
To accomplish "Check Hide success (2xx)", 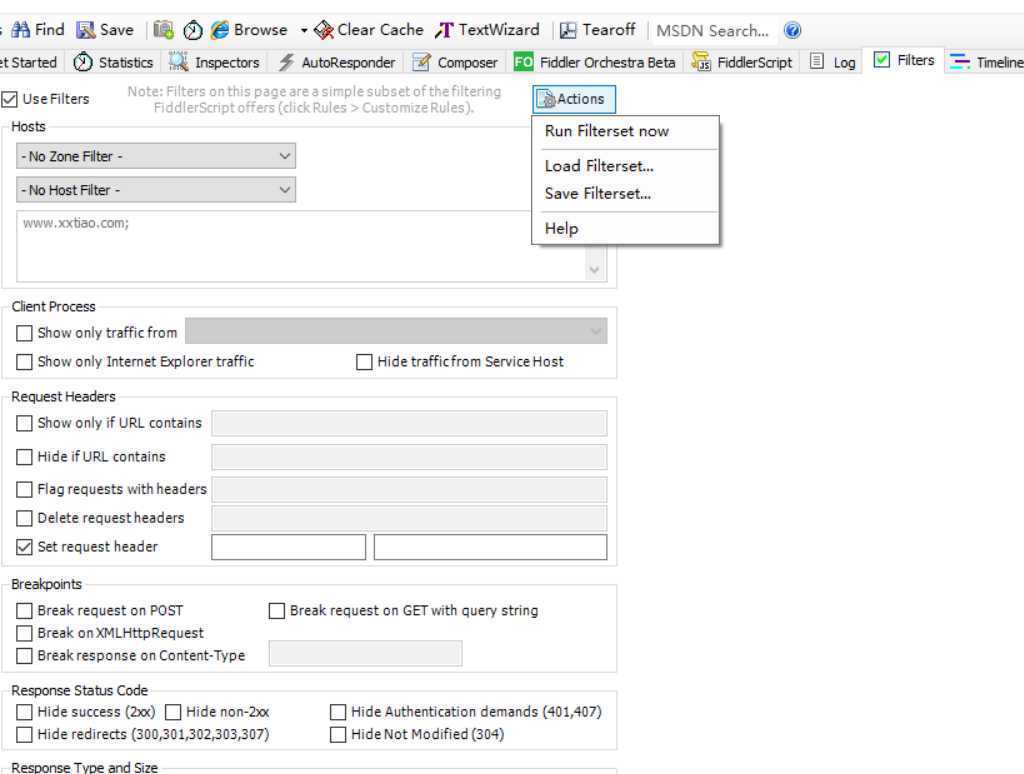I will click(x=24, y=712).
